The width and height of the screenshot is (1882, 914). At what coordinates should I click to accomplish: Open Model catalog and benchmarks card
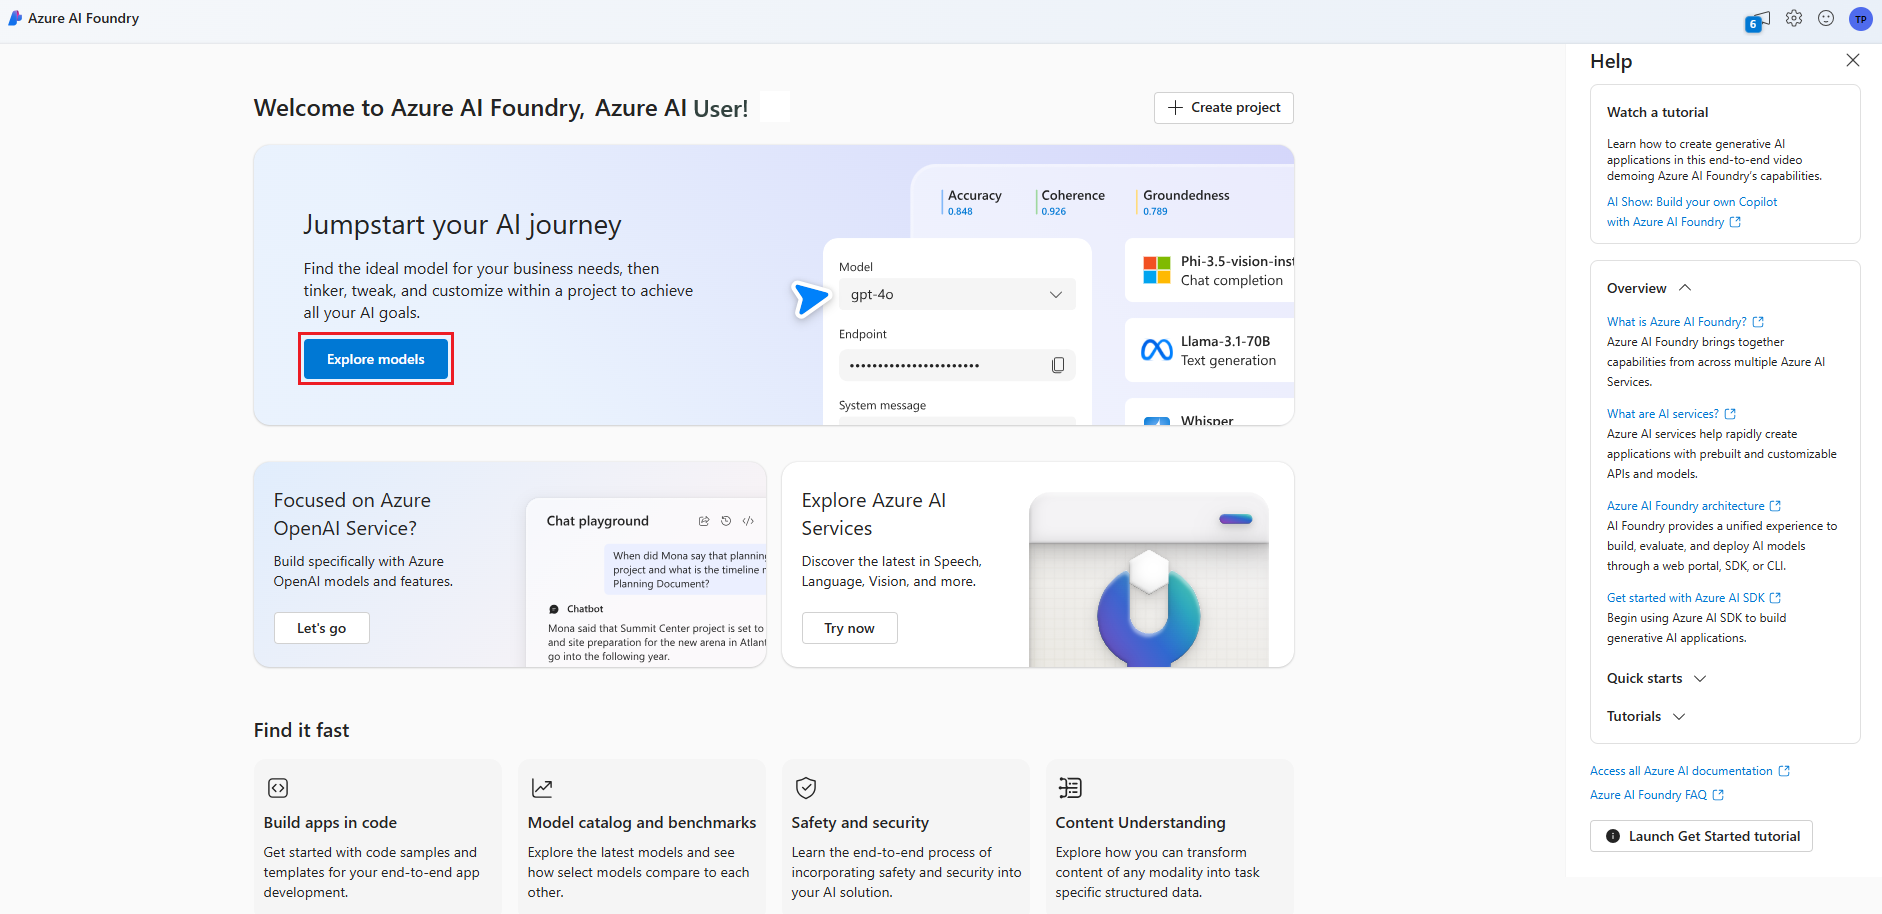642,836
